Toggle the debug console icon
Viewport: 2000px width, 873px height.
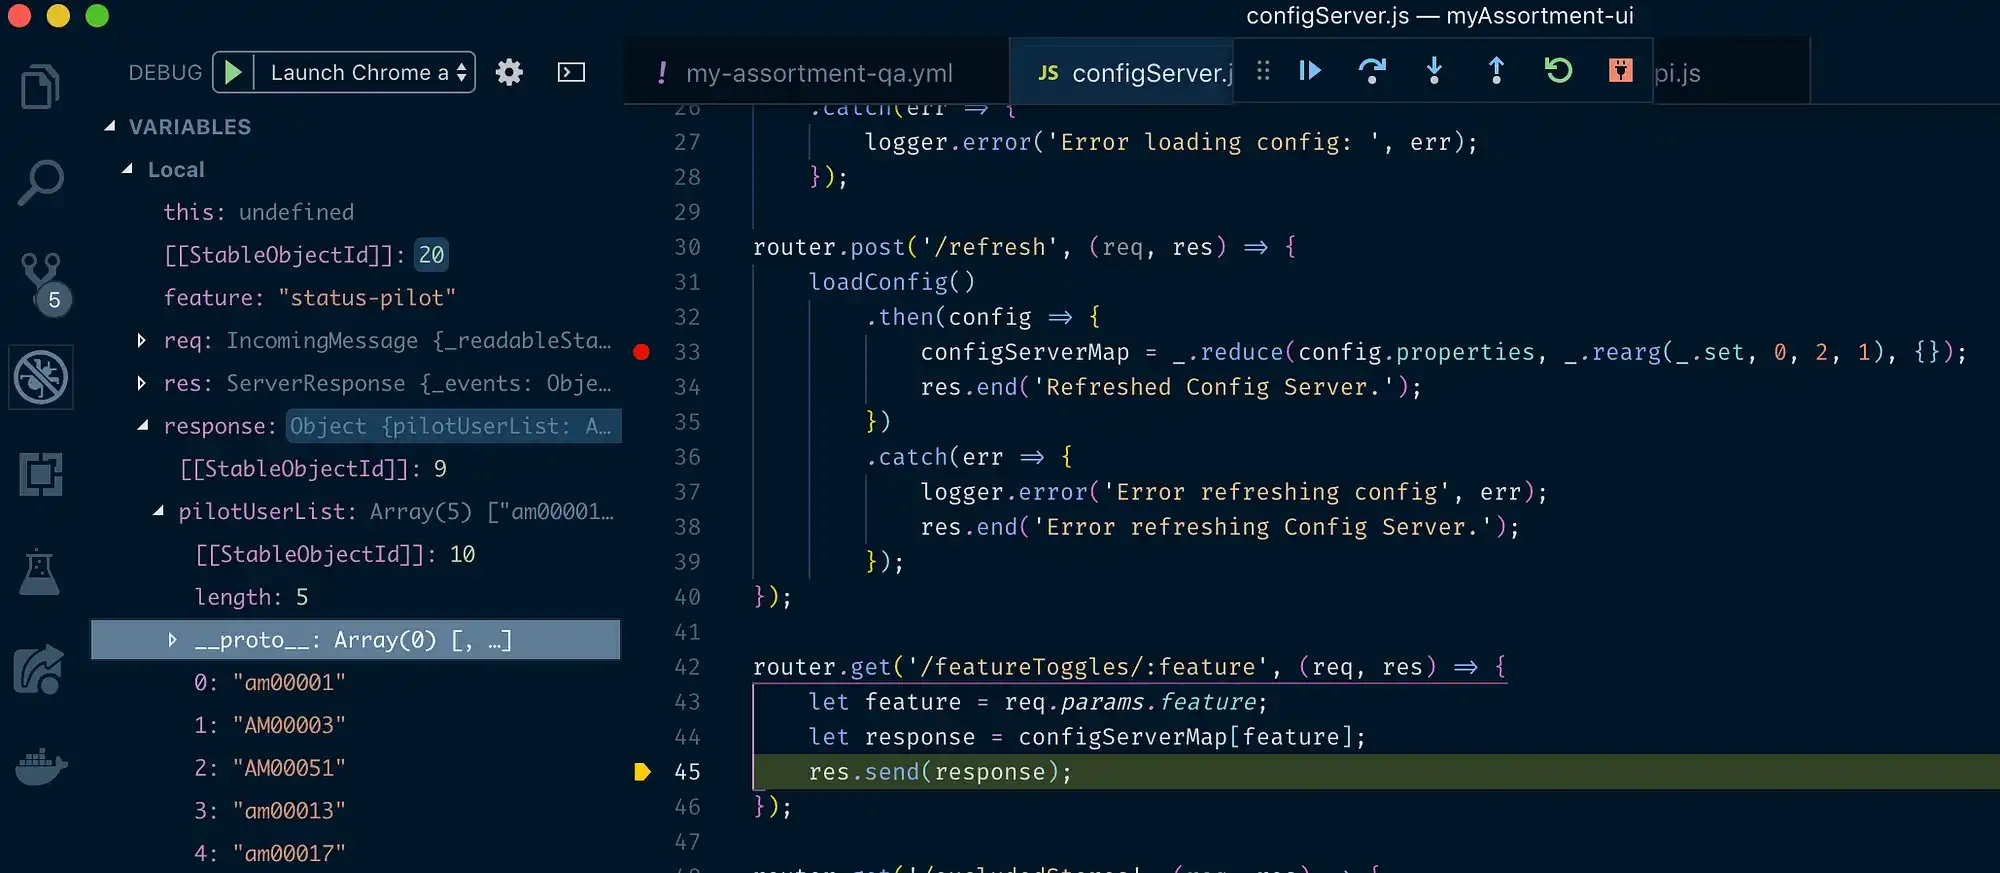click(x=571, y=72)
